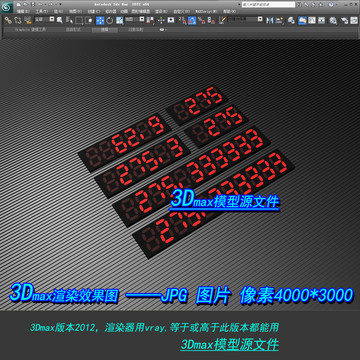Expand the ribbon minimize options arrow

click(166, 30)
